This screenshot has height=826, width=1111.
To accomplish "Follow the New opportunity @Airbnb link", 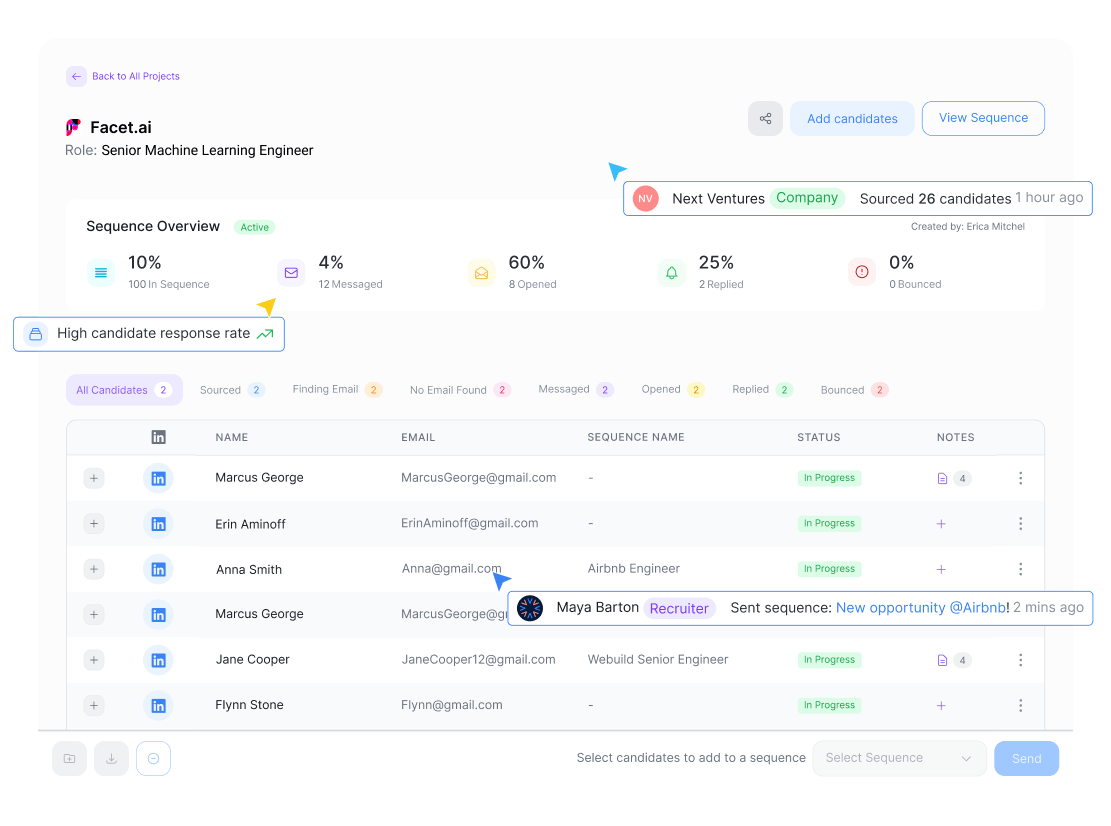I will (x=922, y=608).
